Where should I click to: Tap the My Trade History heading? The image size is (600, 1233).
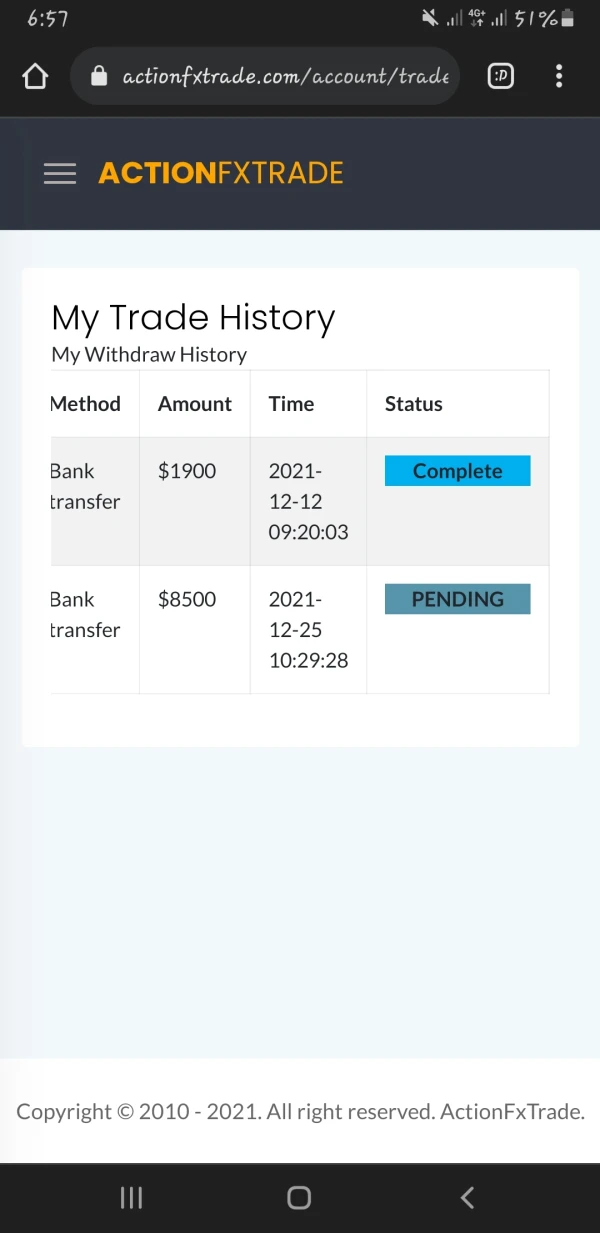[x=193, y=318]
